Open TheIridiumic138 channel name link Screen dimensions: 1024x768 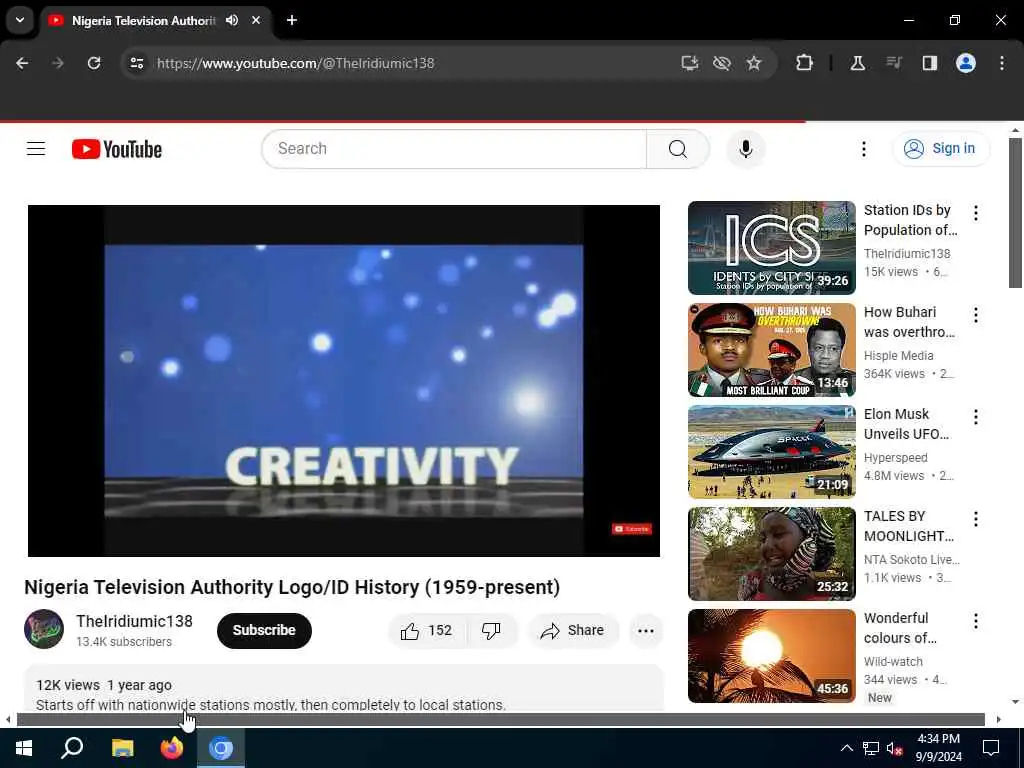[135, 621]
